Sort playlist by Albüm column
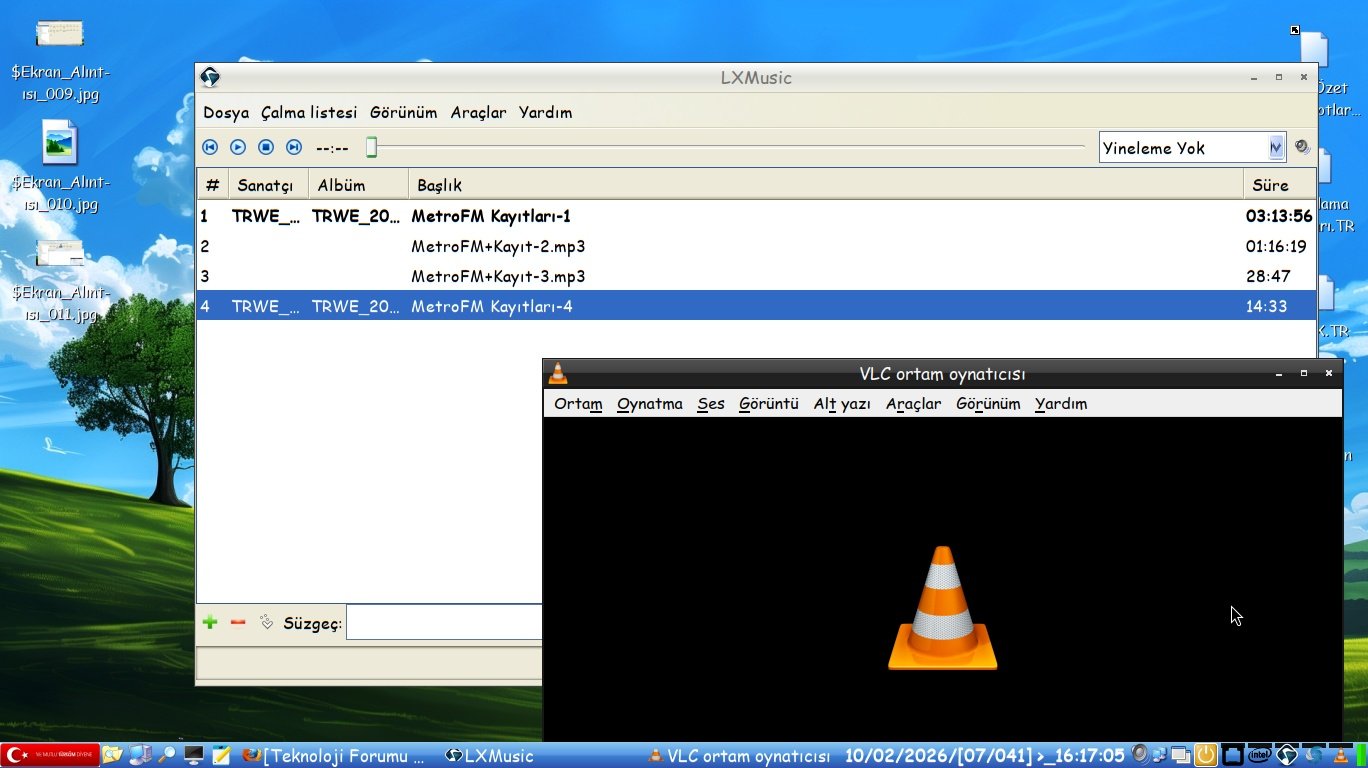 pyautogui.click(x=358, y=185)
